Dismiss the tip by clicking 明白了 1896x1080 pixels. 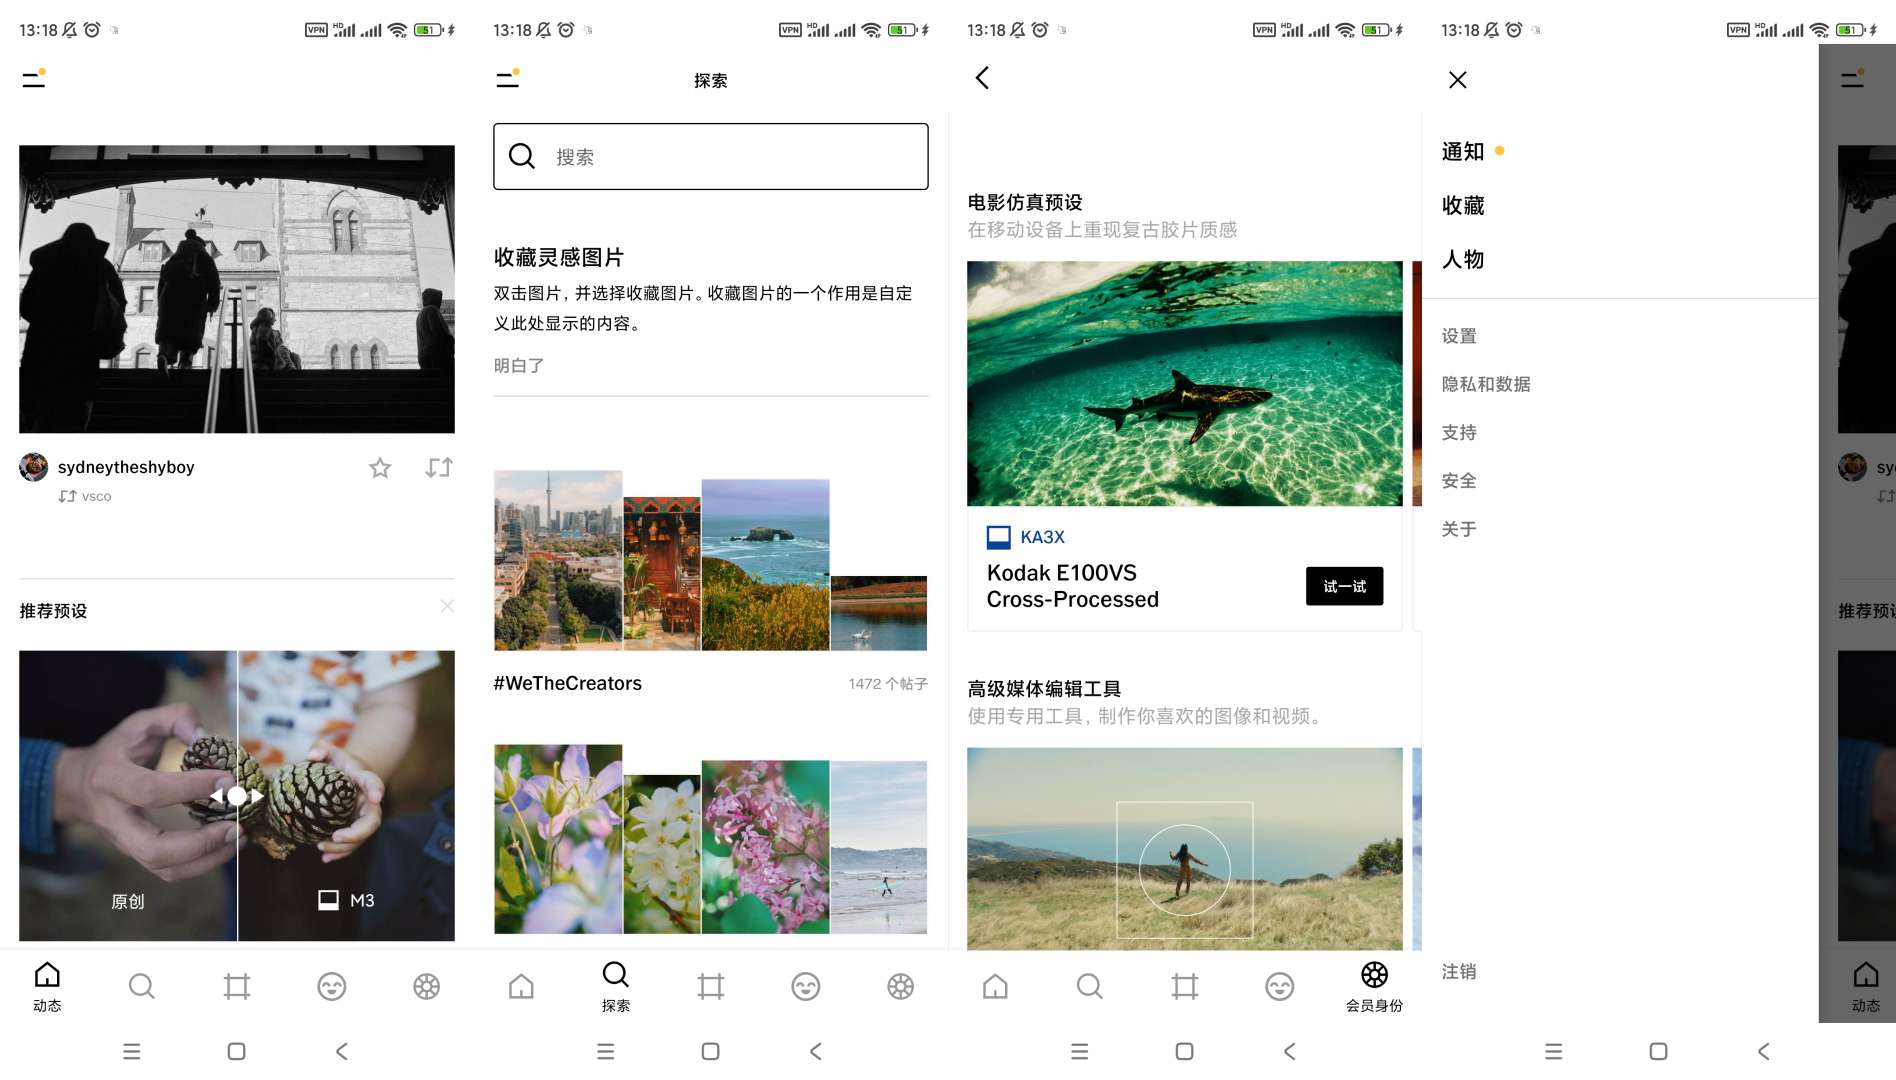(x=519, y=366)
